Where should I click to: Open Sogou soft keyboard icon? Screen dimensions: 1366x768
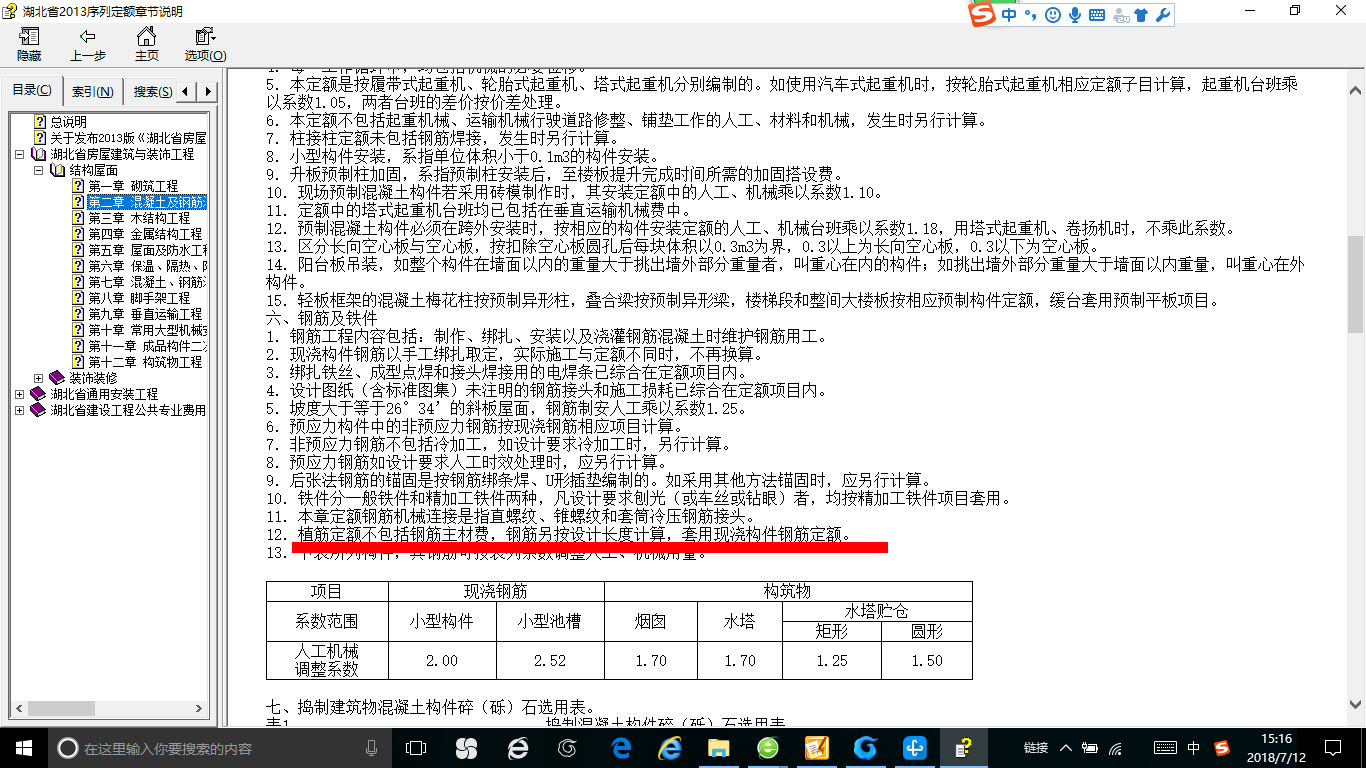point(1097,15)
